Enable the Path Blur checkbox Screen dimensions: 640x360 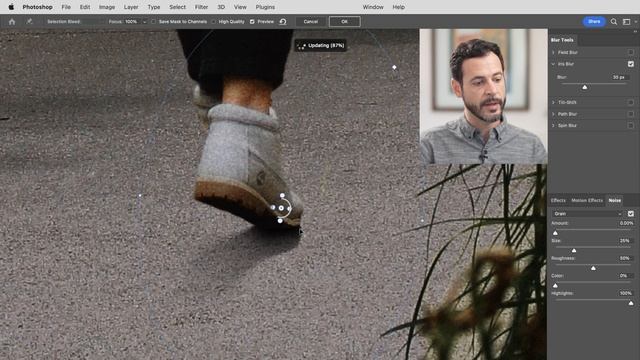click(x=631, y=114)
